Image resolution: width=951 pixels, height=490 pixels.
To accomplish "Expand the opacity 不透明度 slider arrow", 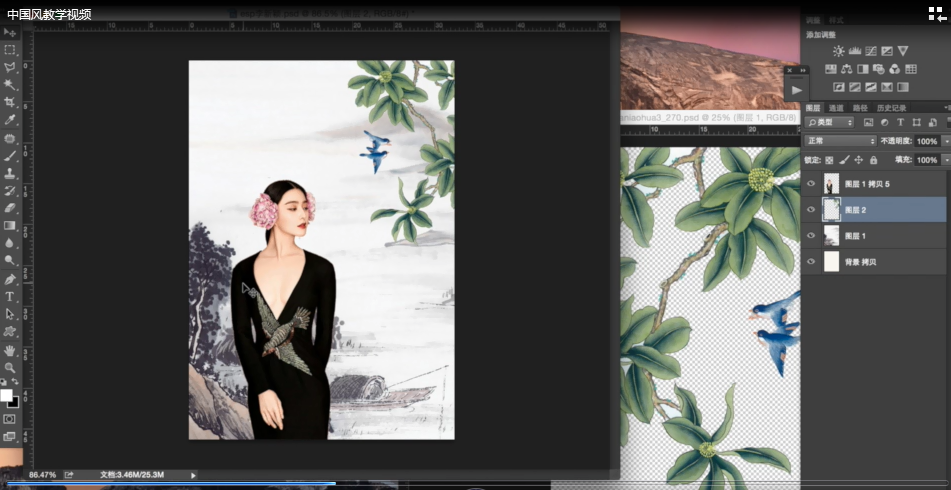I will (946, 141).
